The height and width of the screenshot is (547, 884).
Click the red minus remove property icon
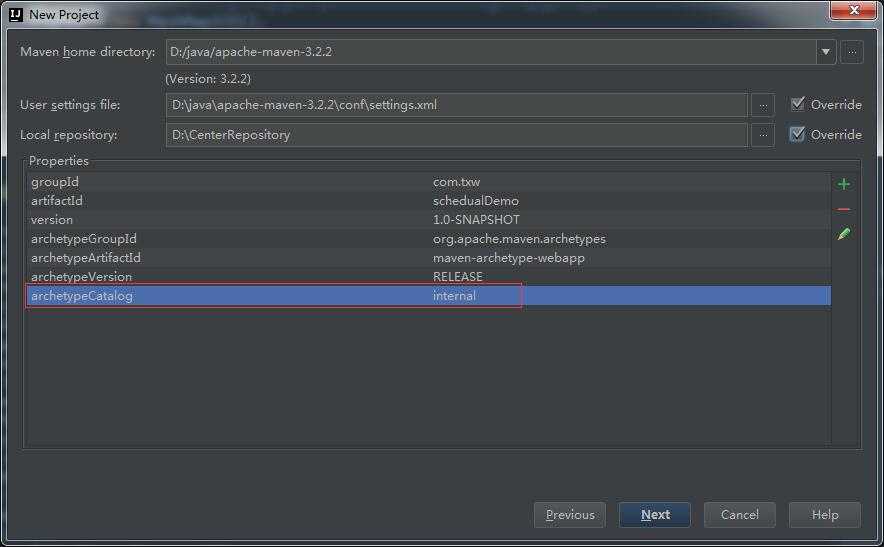pos(843,209)
